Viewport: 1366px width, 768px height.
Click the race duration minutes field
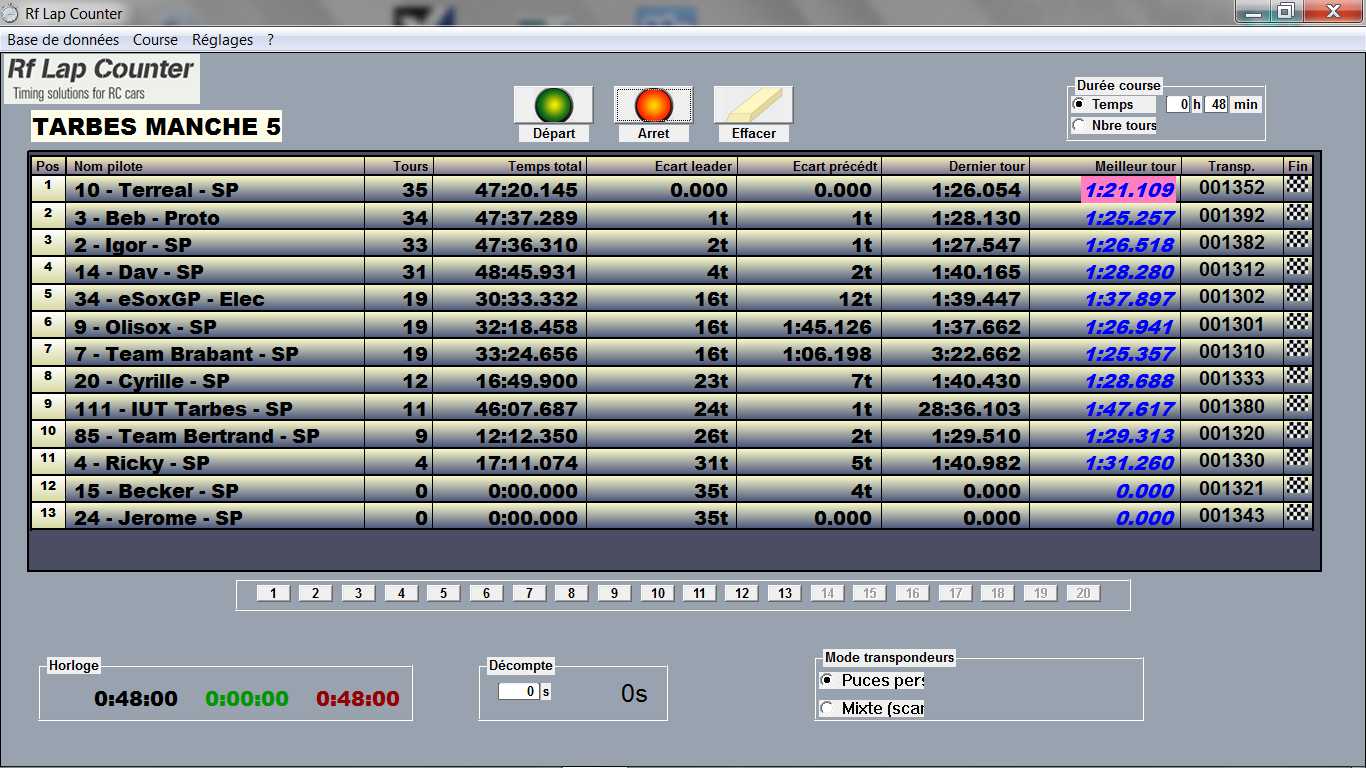click(1215, 104)
